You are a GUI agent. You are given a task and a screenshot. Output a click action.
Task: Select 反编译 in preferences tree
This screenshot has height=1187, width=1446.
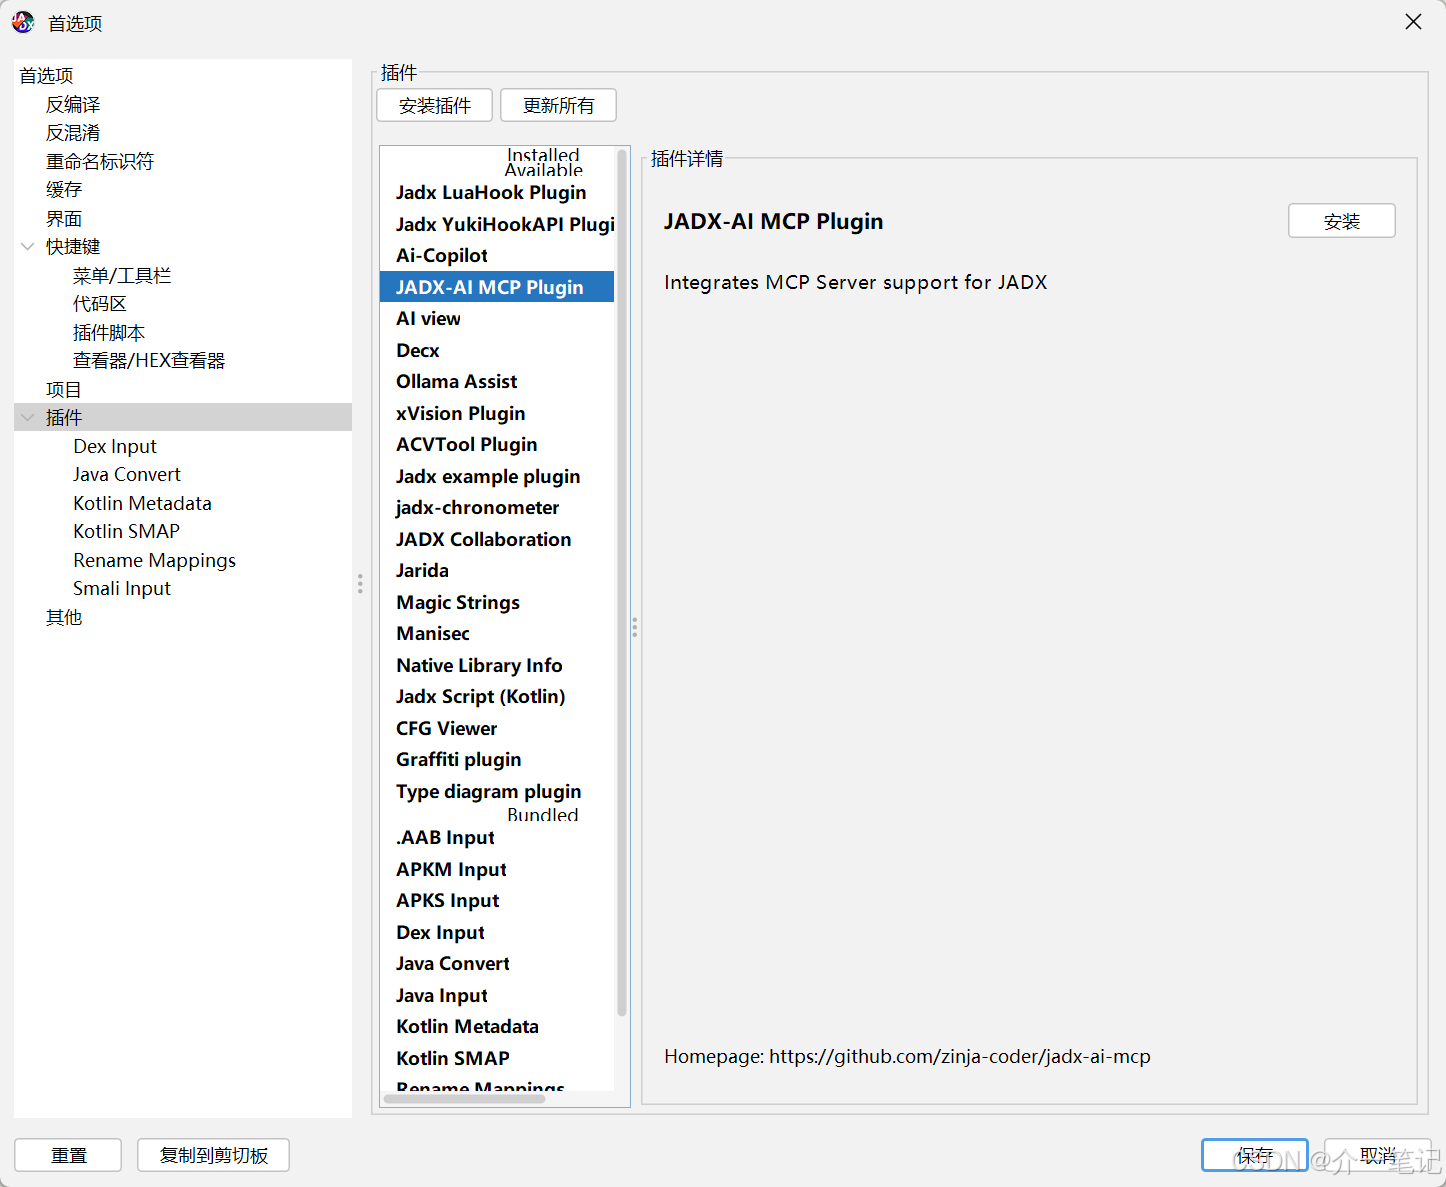point(73,104)
